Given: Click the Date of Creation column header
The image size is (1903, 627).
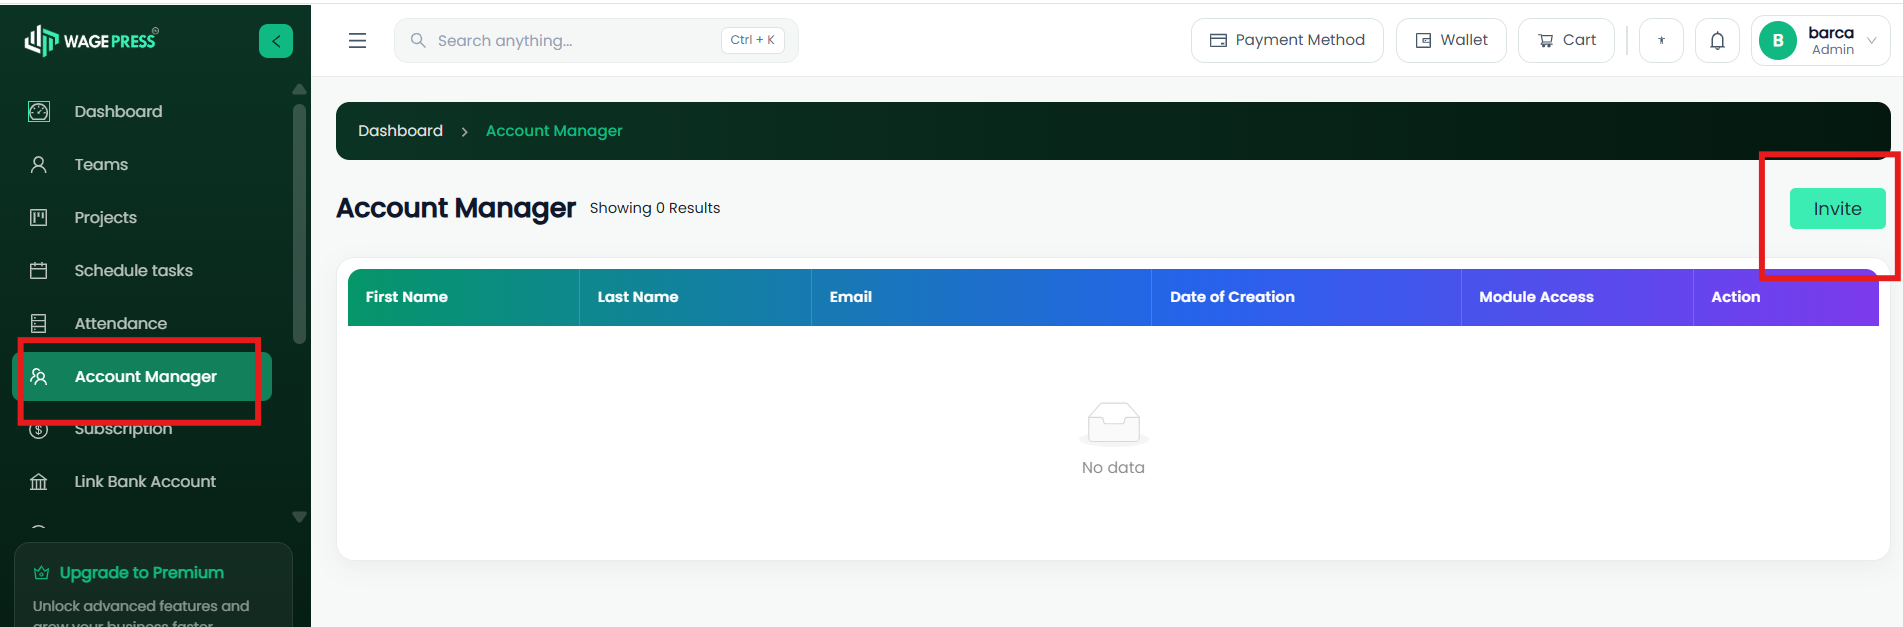Looking at the screenshot, I should [x=1307, y=297].
